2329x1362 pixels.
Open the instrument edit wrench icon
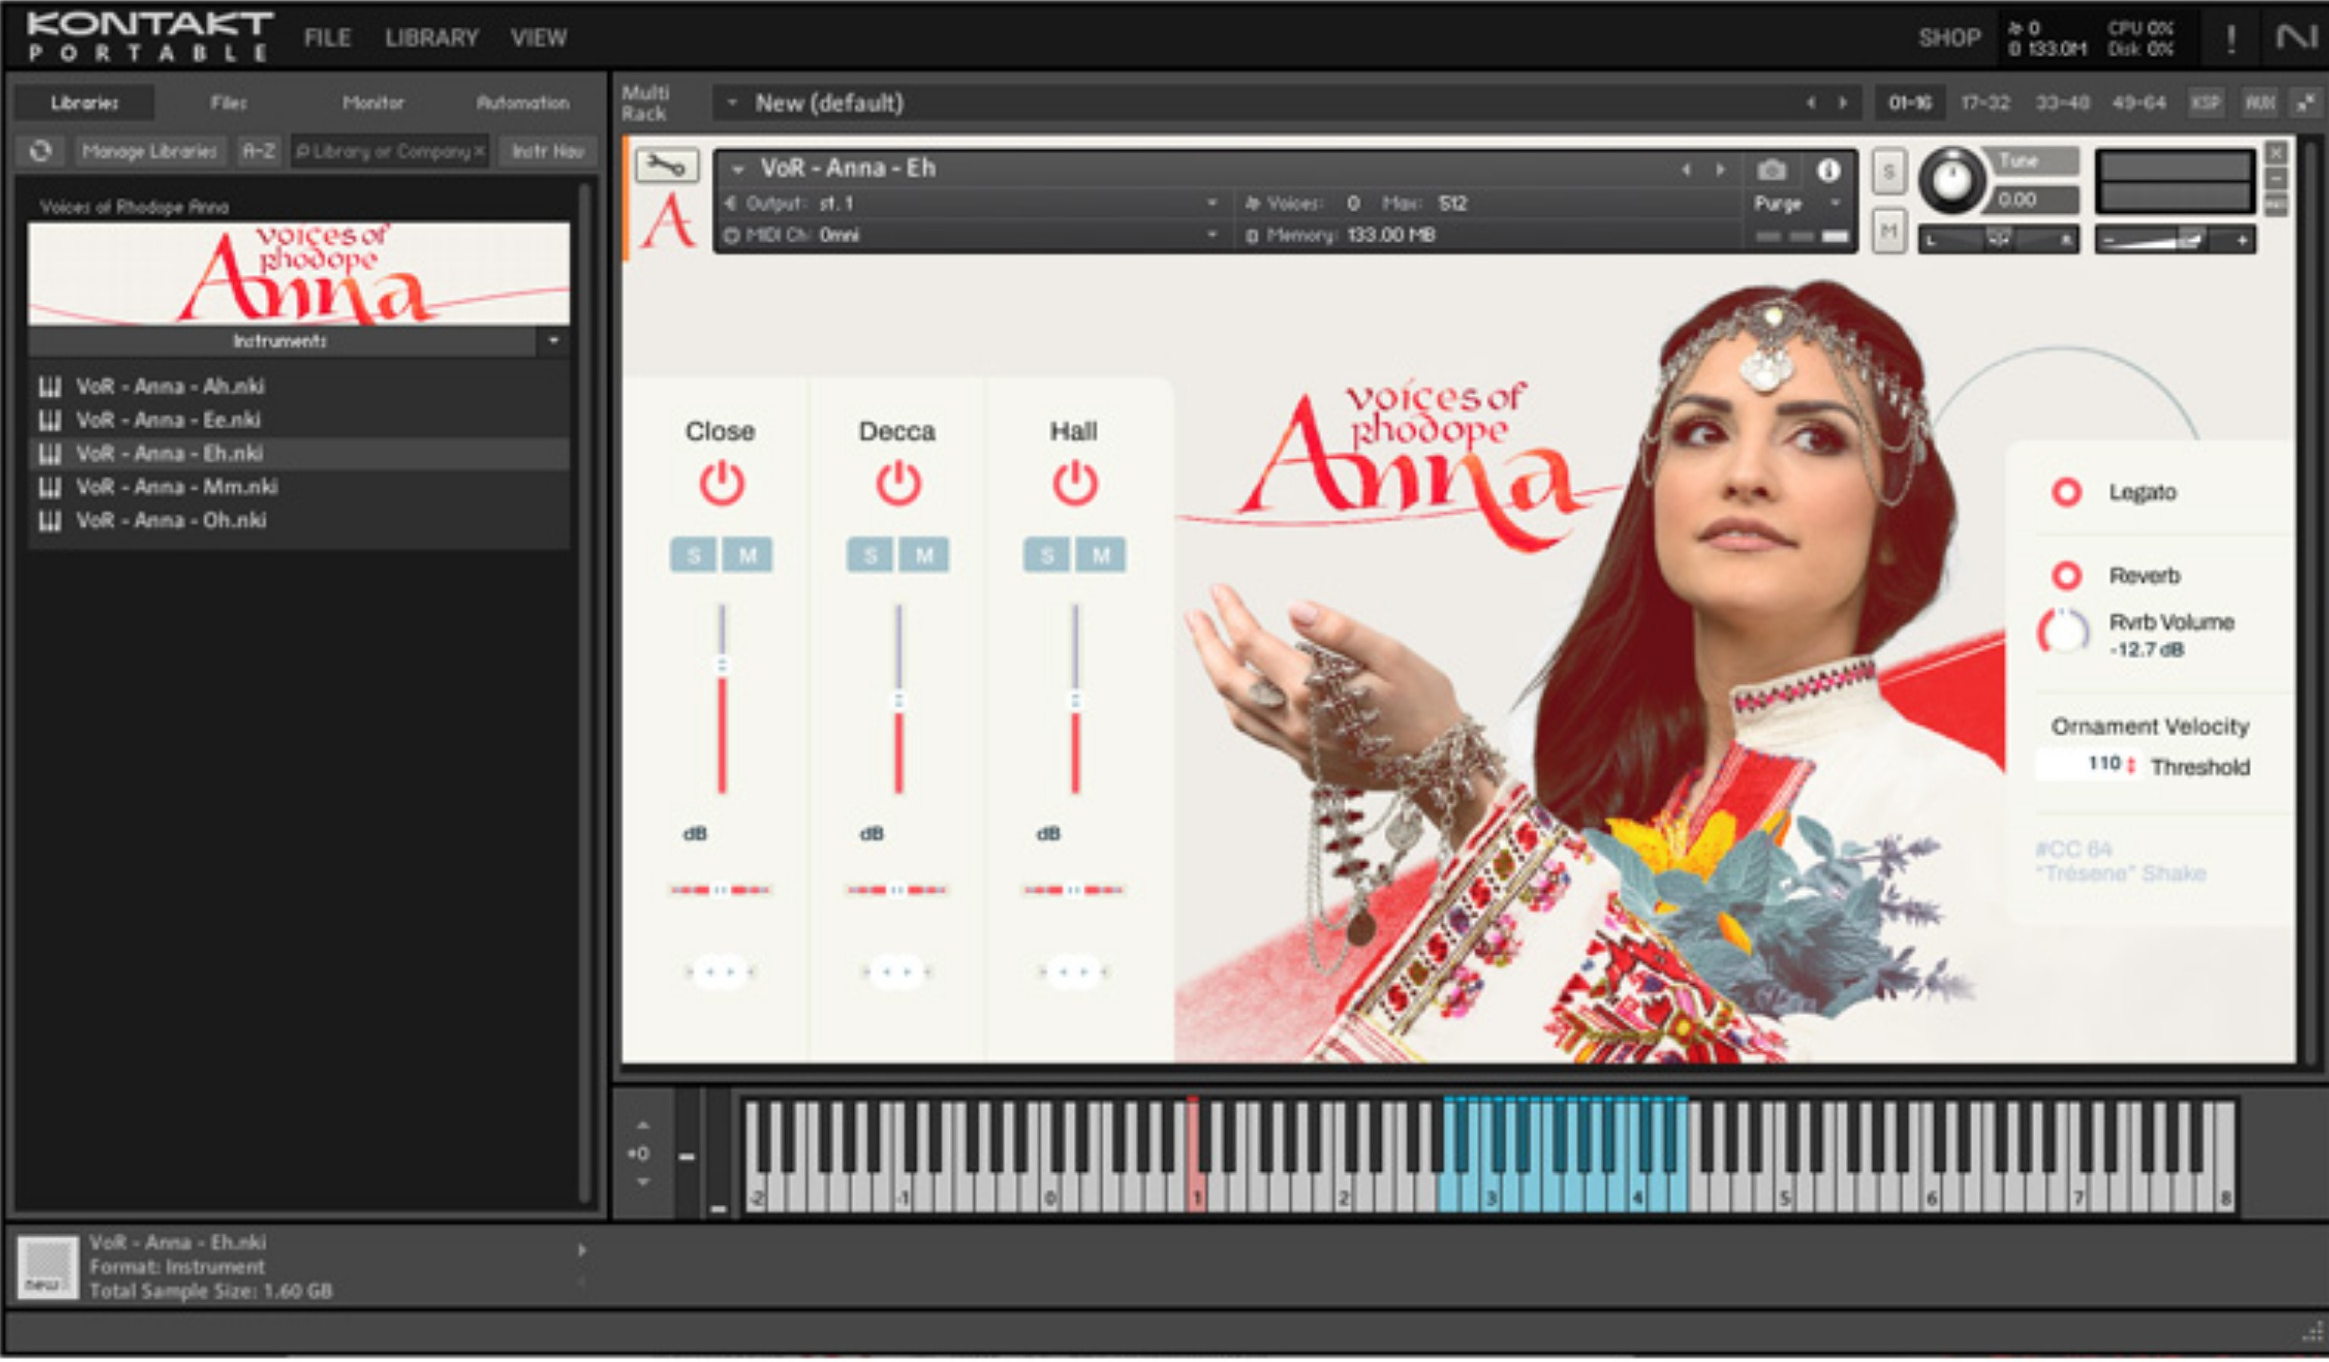pos(666,166)
